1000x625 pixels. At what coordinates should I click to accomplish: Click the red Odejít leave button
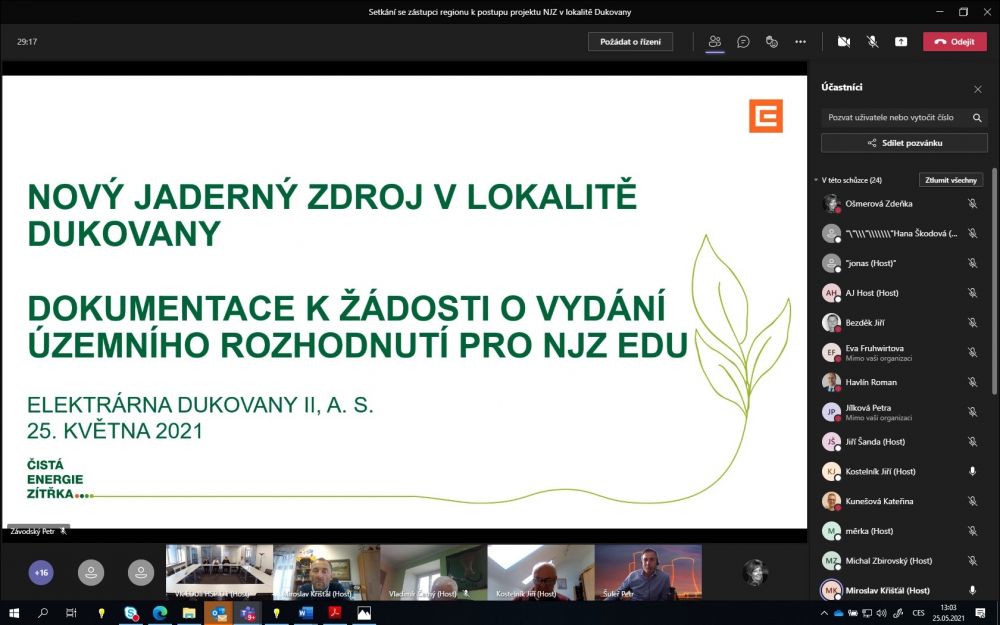click(x=955, y=41)
